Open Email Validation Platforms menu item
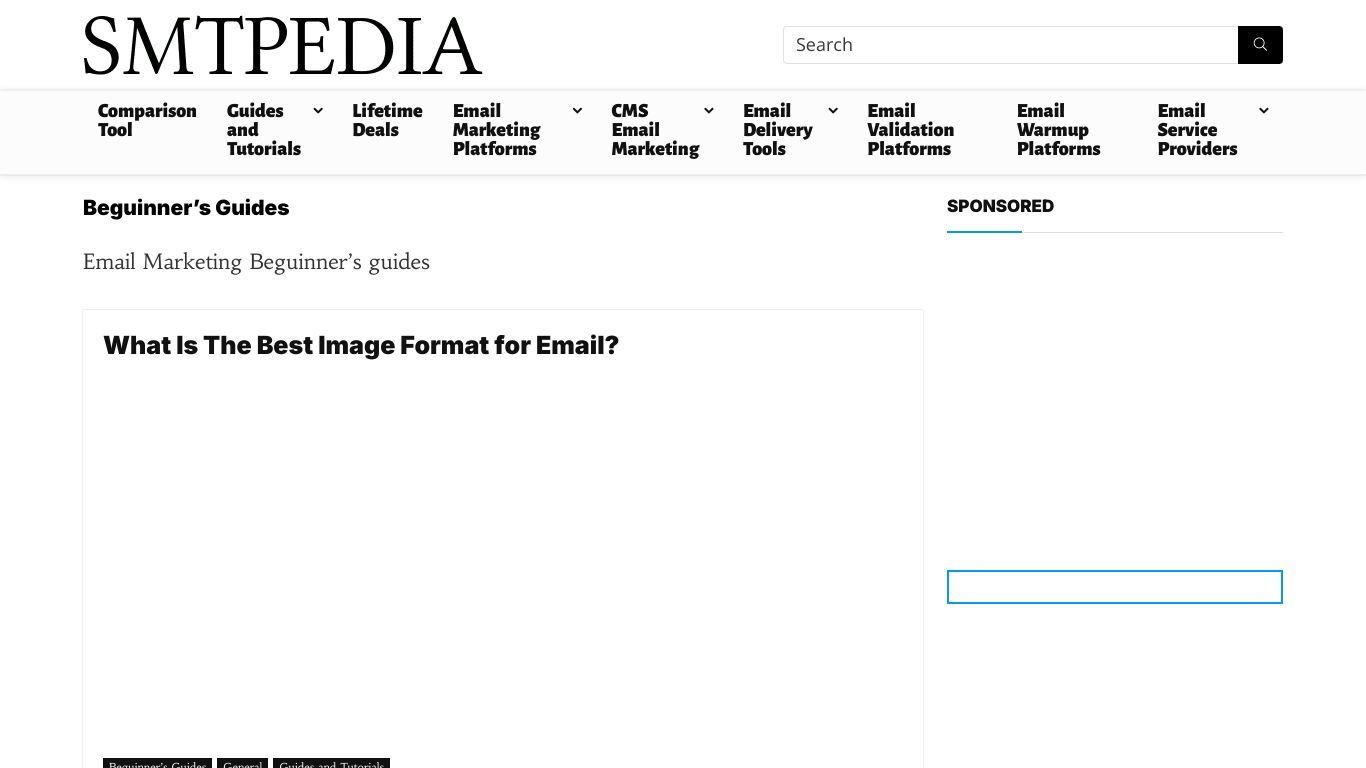 (910, 130)
